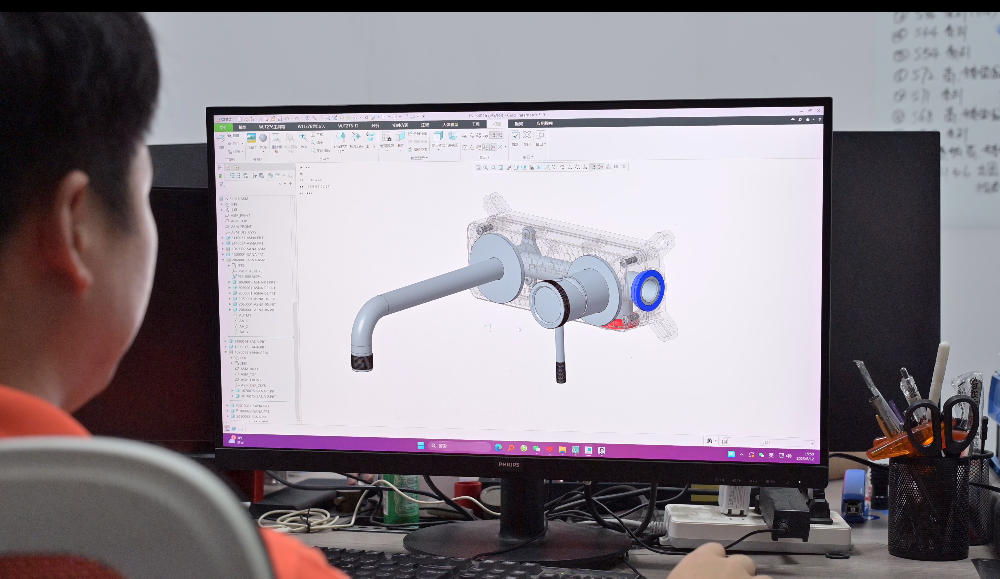This screenshot has height=579, width=1000.
Task: Open the green File tab in ribbon
Action: point(223,127)
